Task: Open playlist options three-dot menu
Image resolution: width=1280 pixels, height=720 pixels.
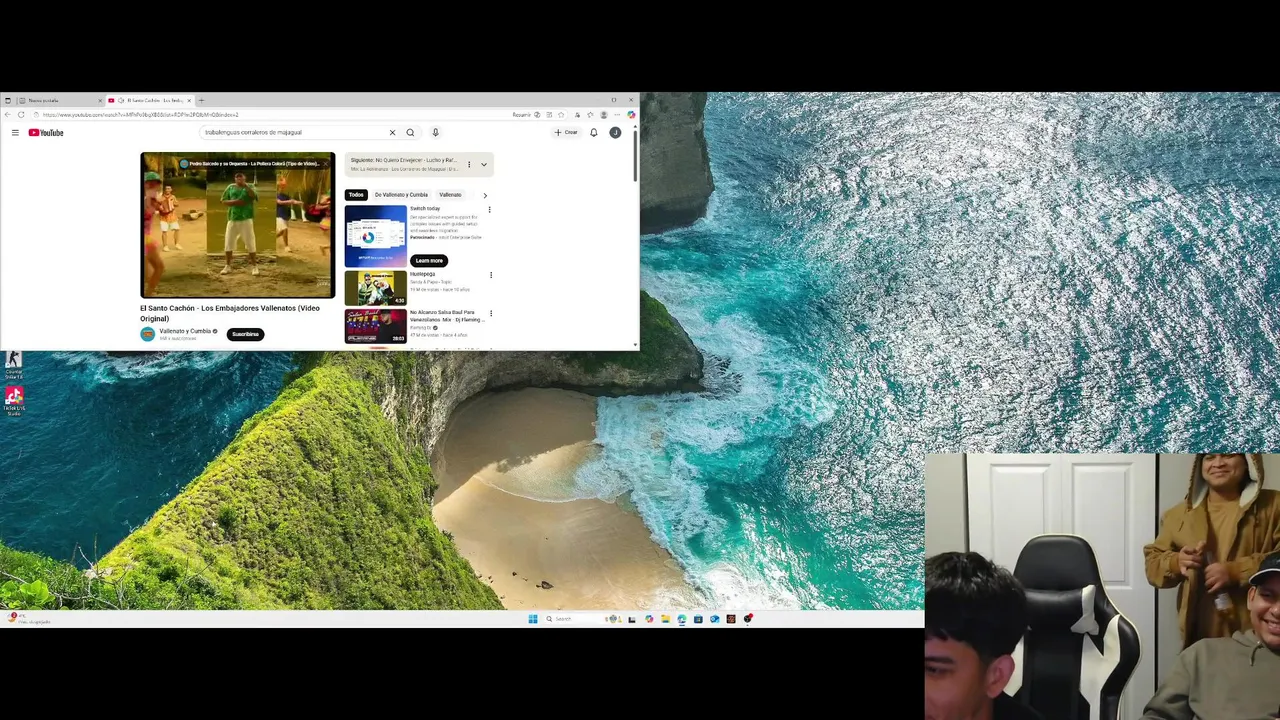Action: [x=469, y=165]
